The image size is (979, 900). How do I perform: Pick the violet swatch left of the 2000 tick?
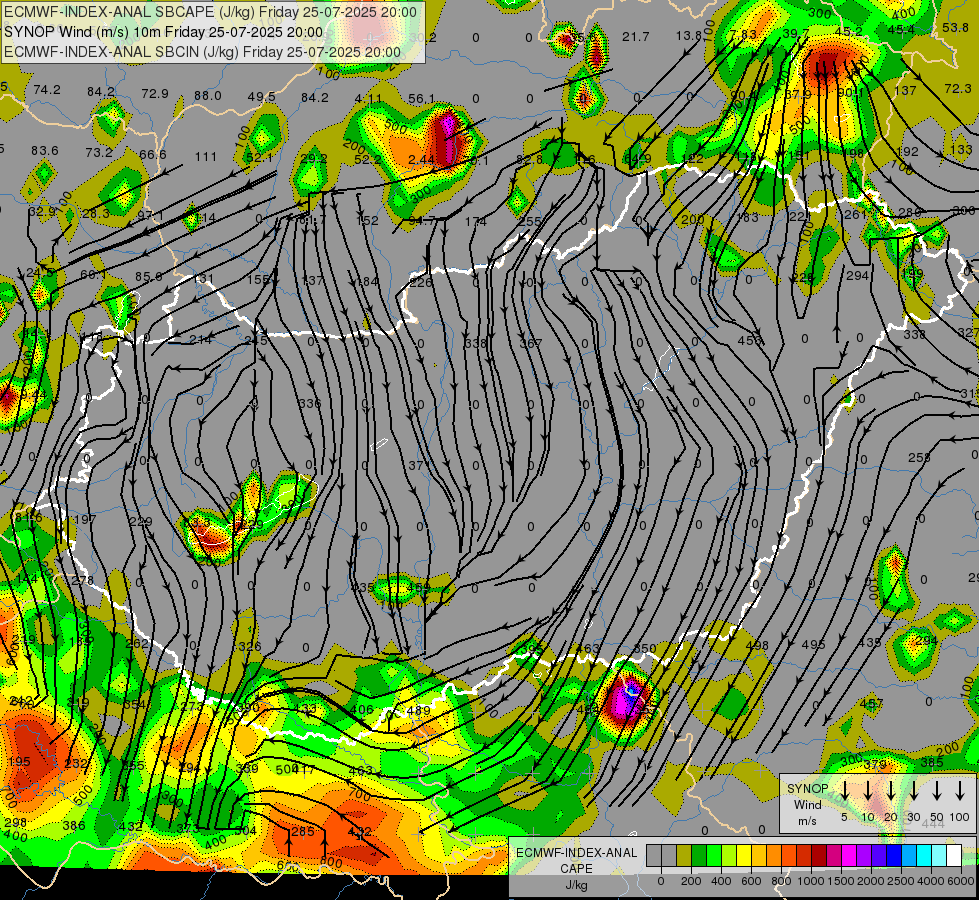coord(863,856)
